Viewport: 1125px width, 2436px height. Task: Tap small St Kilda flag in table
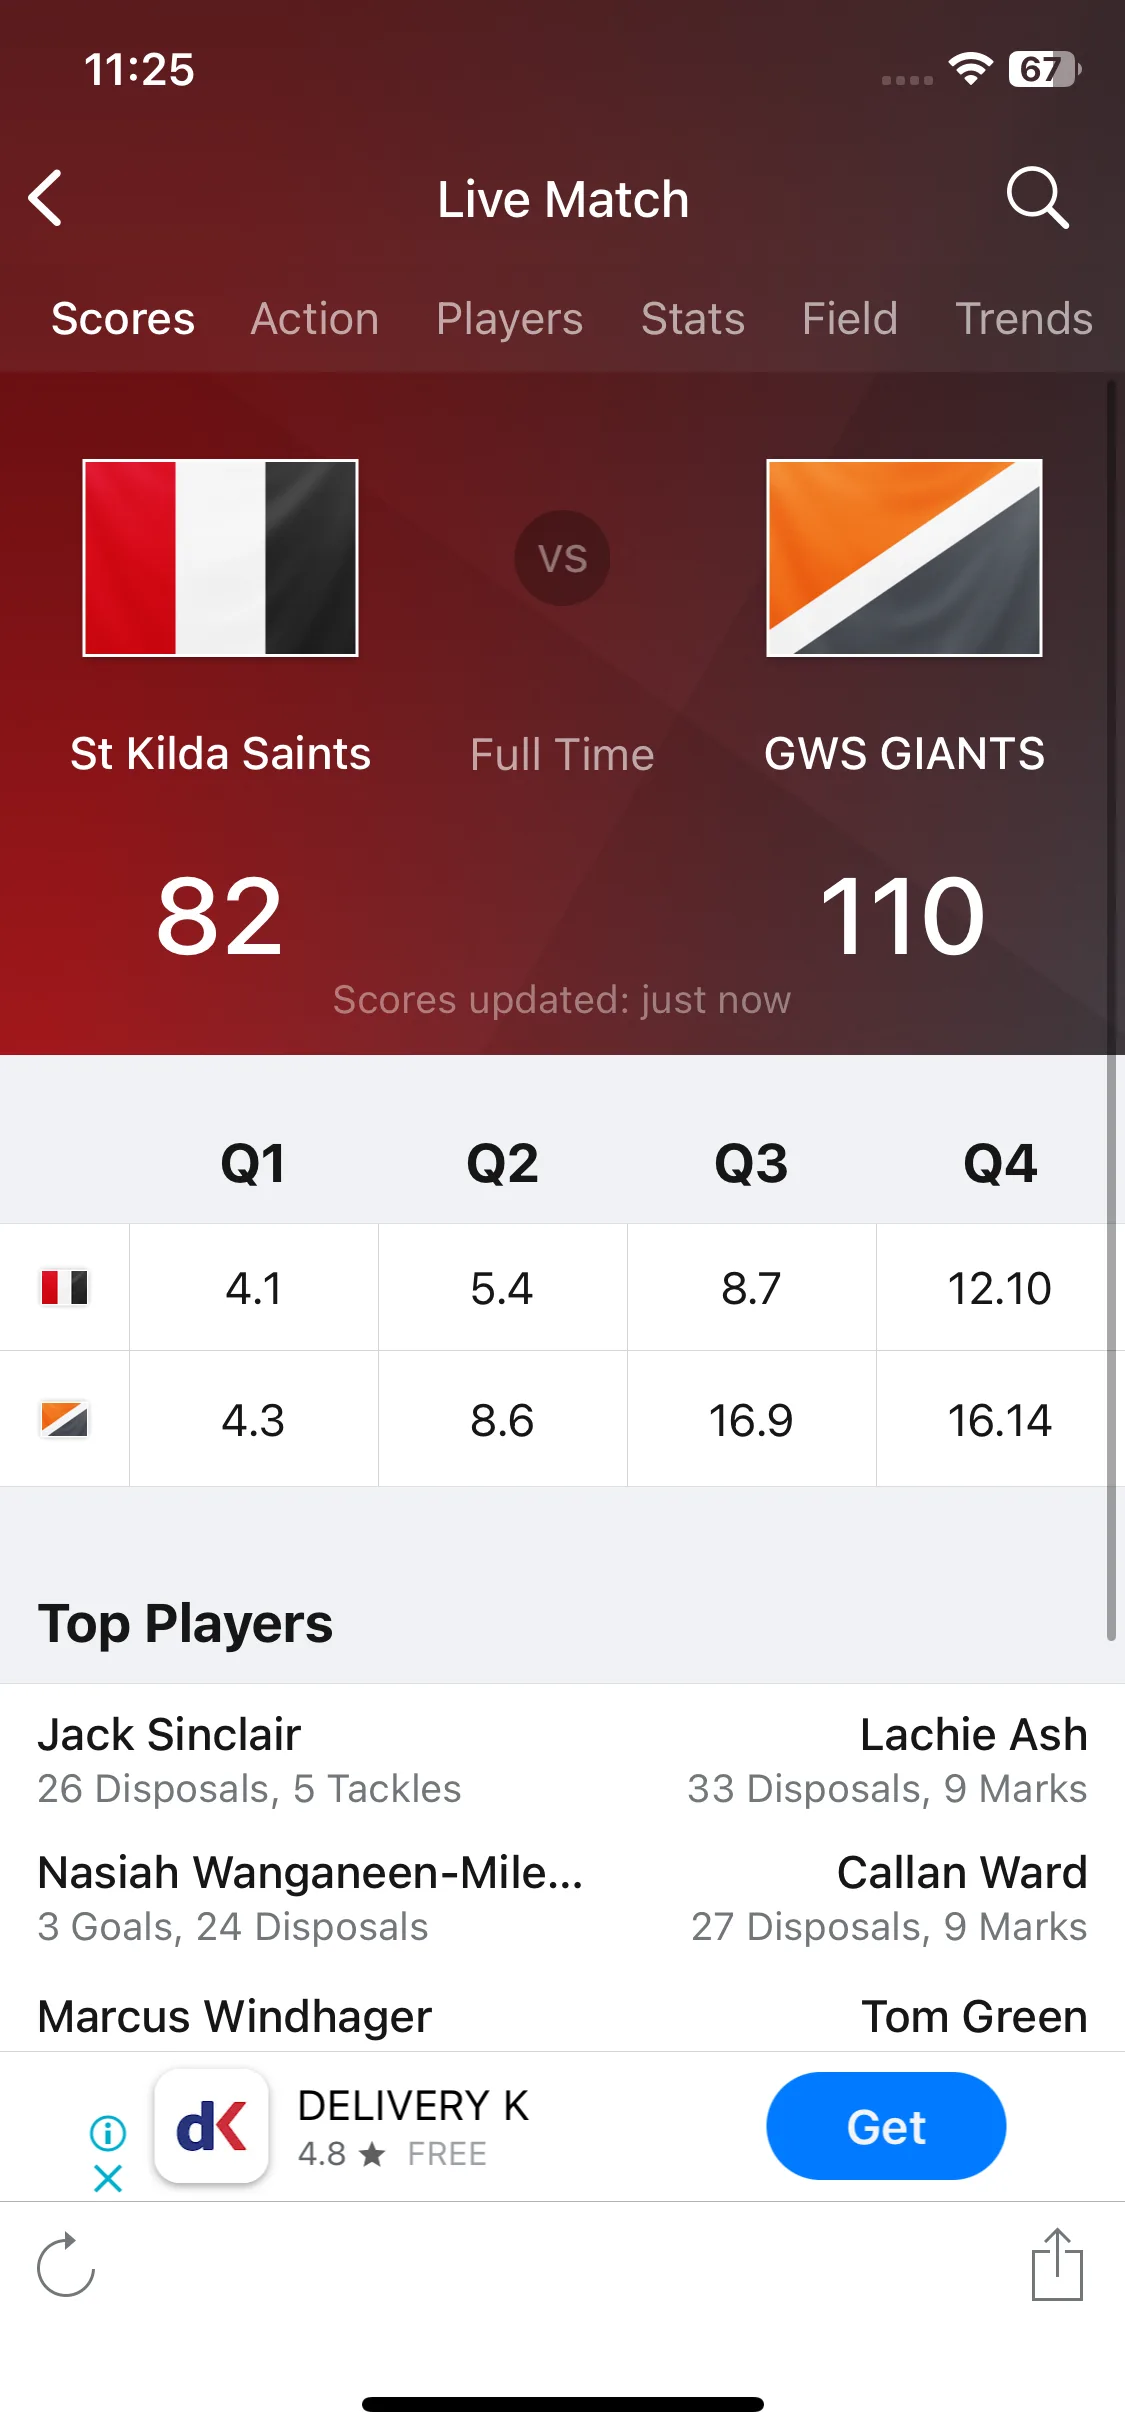coord(65,1287)
